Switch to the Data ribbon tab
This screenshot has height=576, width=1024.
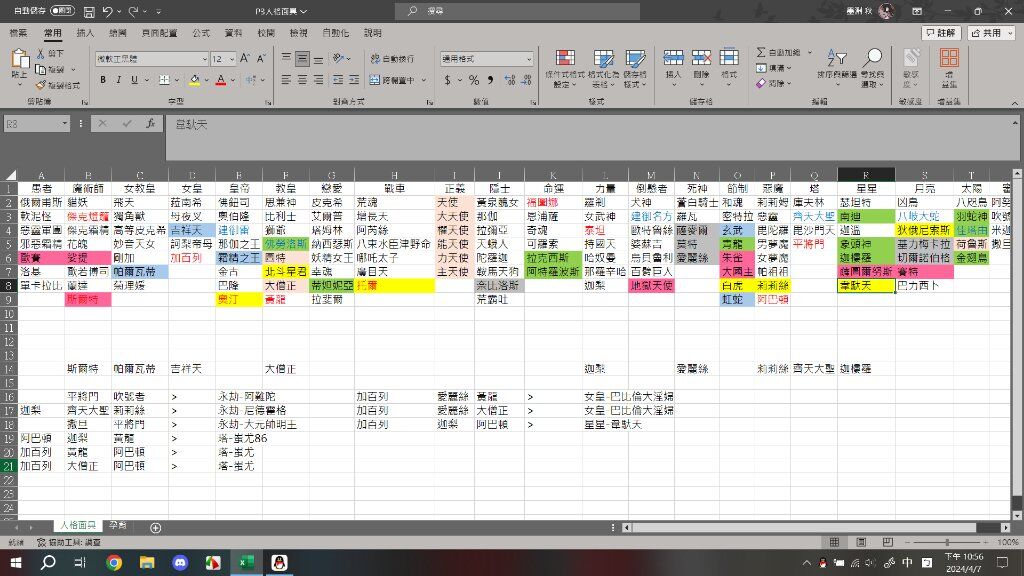pyautogui.click(x=233, y=33)
